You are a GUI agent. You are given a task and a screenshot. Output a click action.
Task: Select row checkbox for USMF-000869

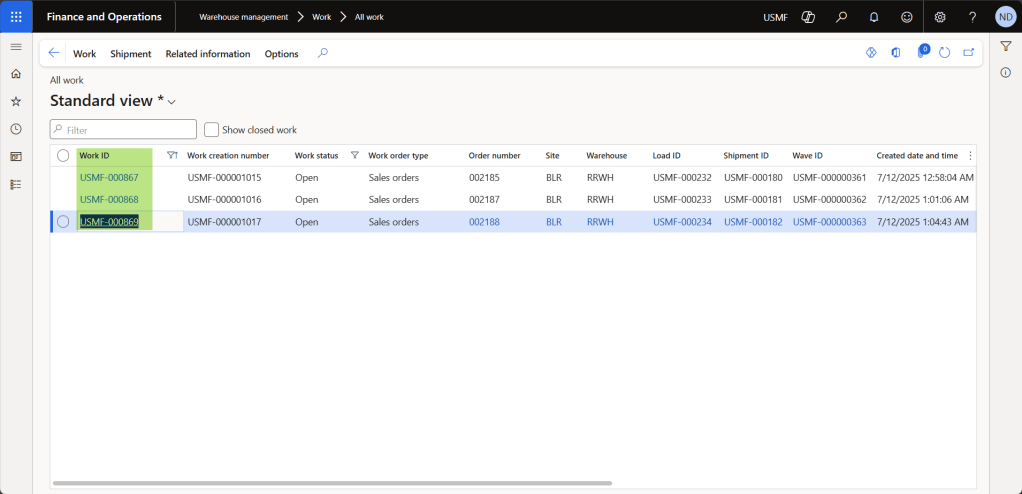coord(63,222)
